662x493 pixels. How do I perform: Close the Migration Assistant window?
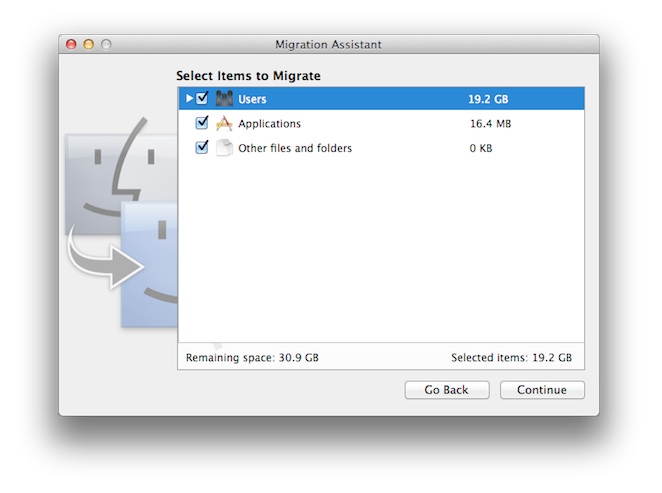(x=71, y=44)
